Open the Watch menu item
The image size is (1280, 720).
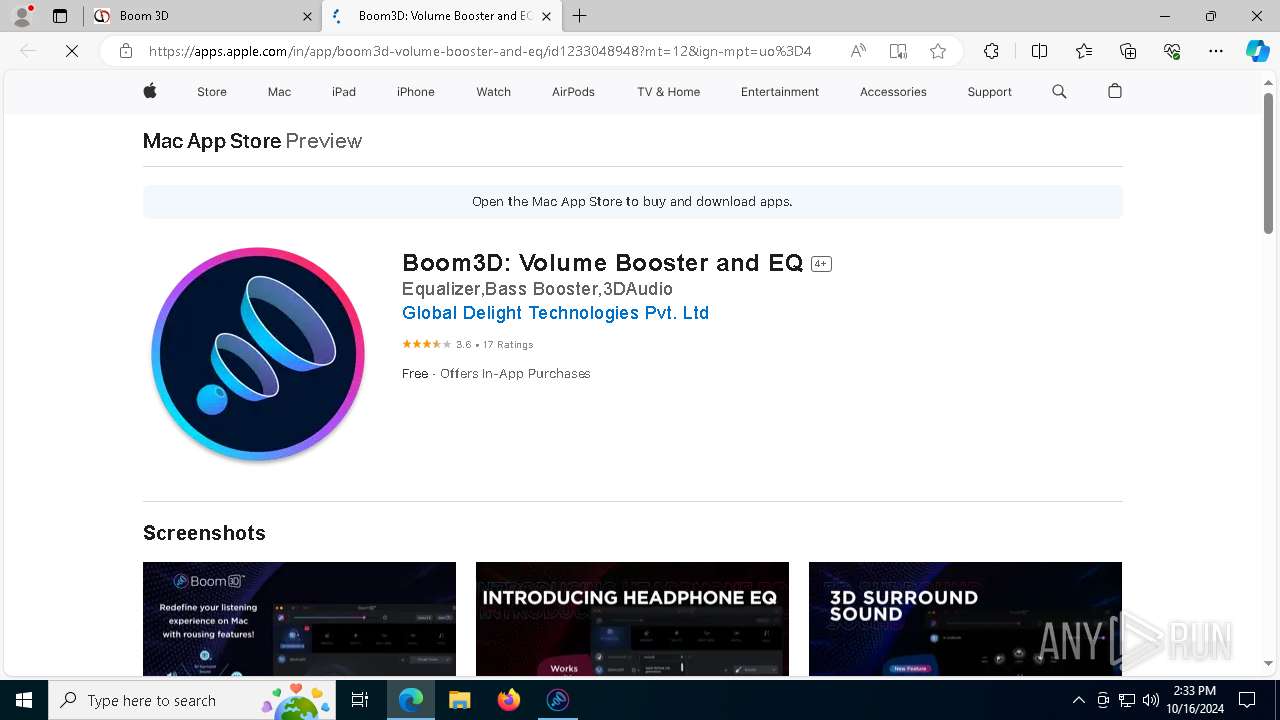(493, 92)
